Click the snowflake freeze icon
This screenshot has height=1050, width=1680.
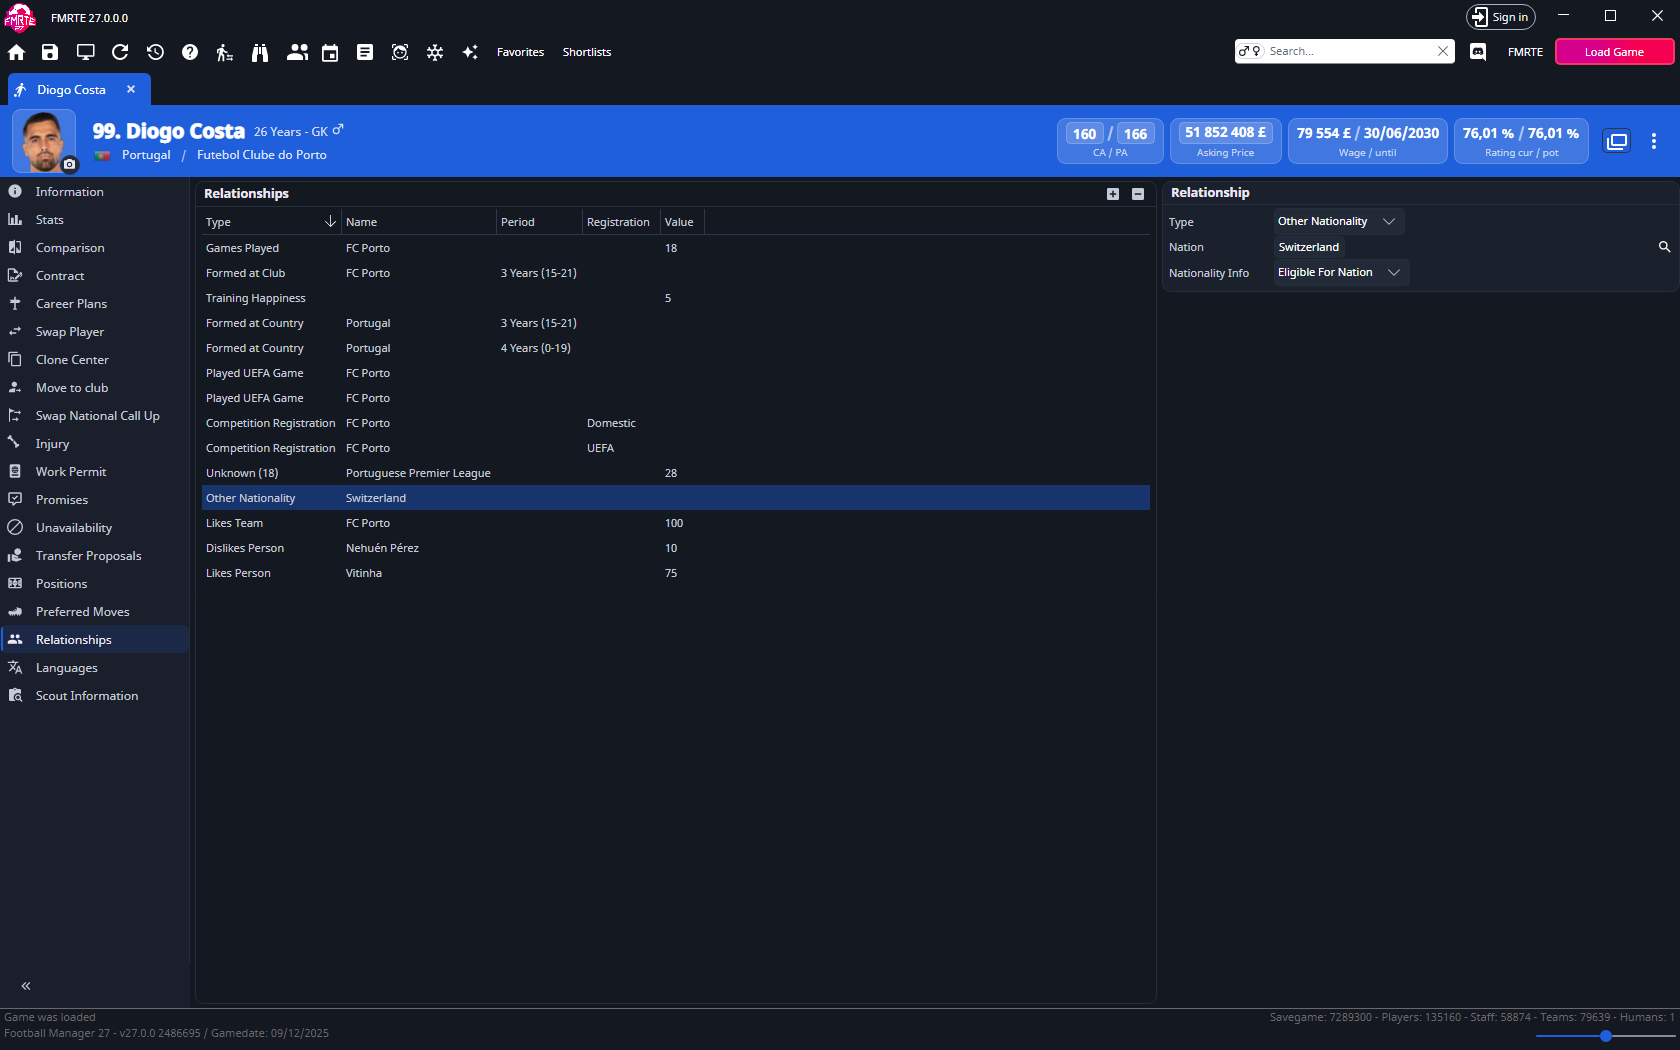coord(435,52)
